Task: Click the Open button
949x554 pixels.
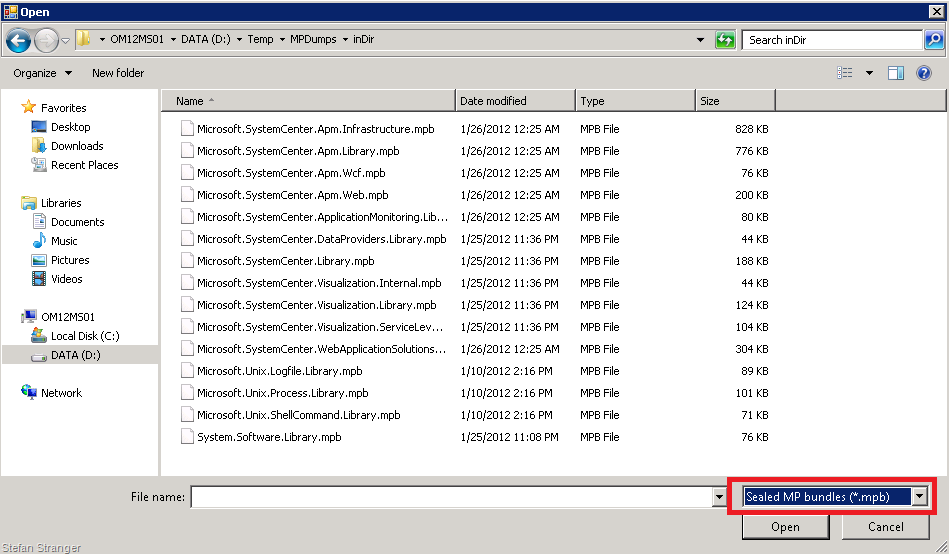Action: [785, 527]
